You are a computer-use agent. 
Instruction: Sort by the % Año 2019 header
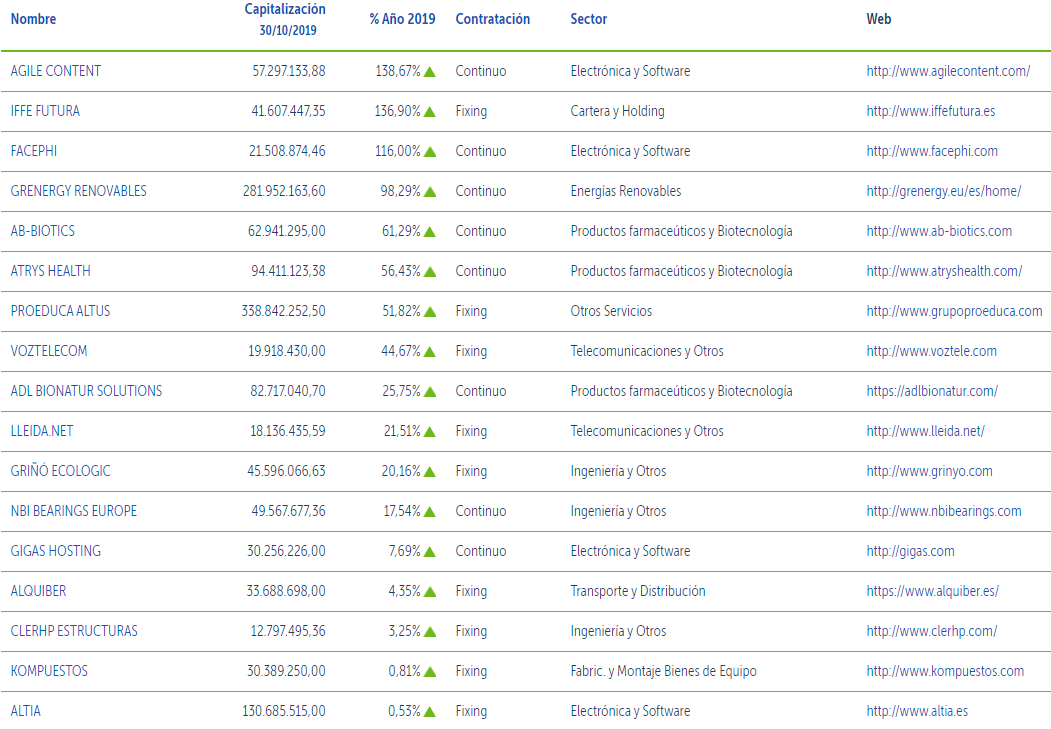point(402,19)
